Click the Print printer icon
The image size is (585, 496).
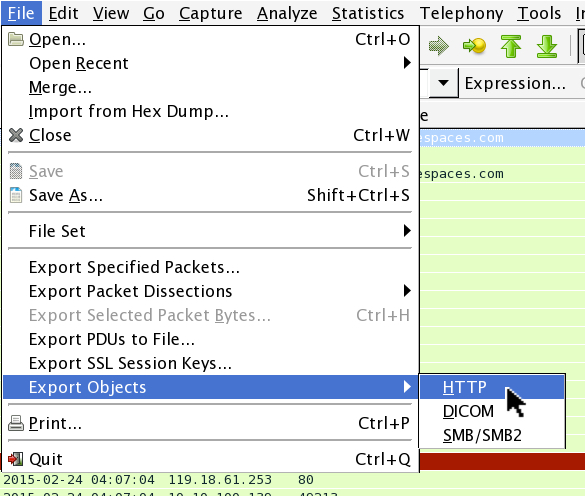pos(16,423)
